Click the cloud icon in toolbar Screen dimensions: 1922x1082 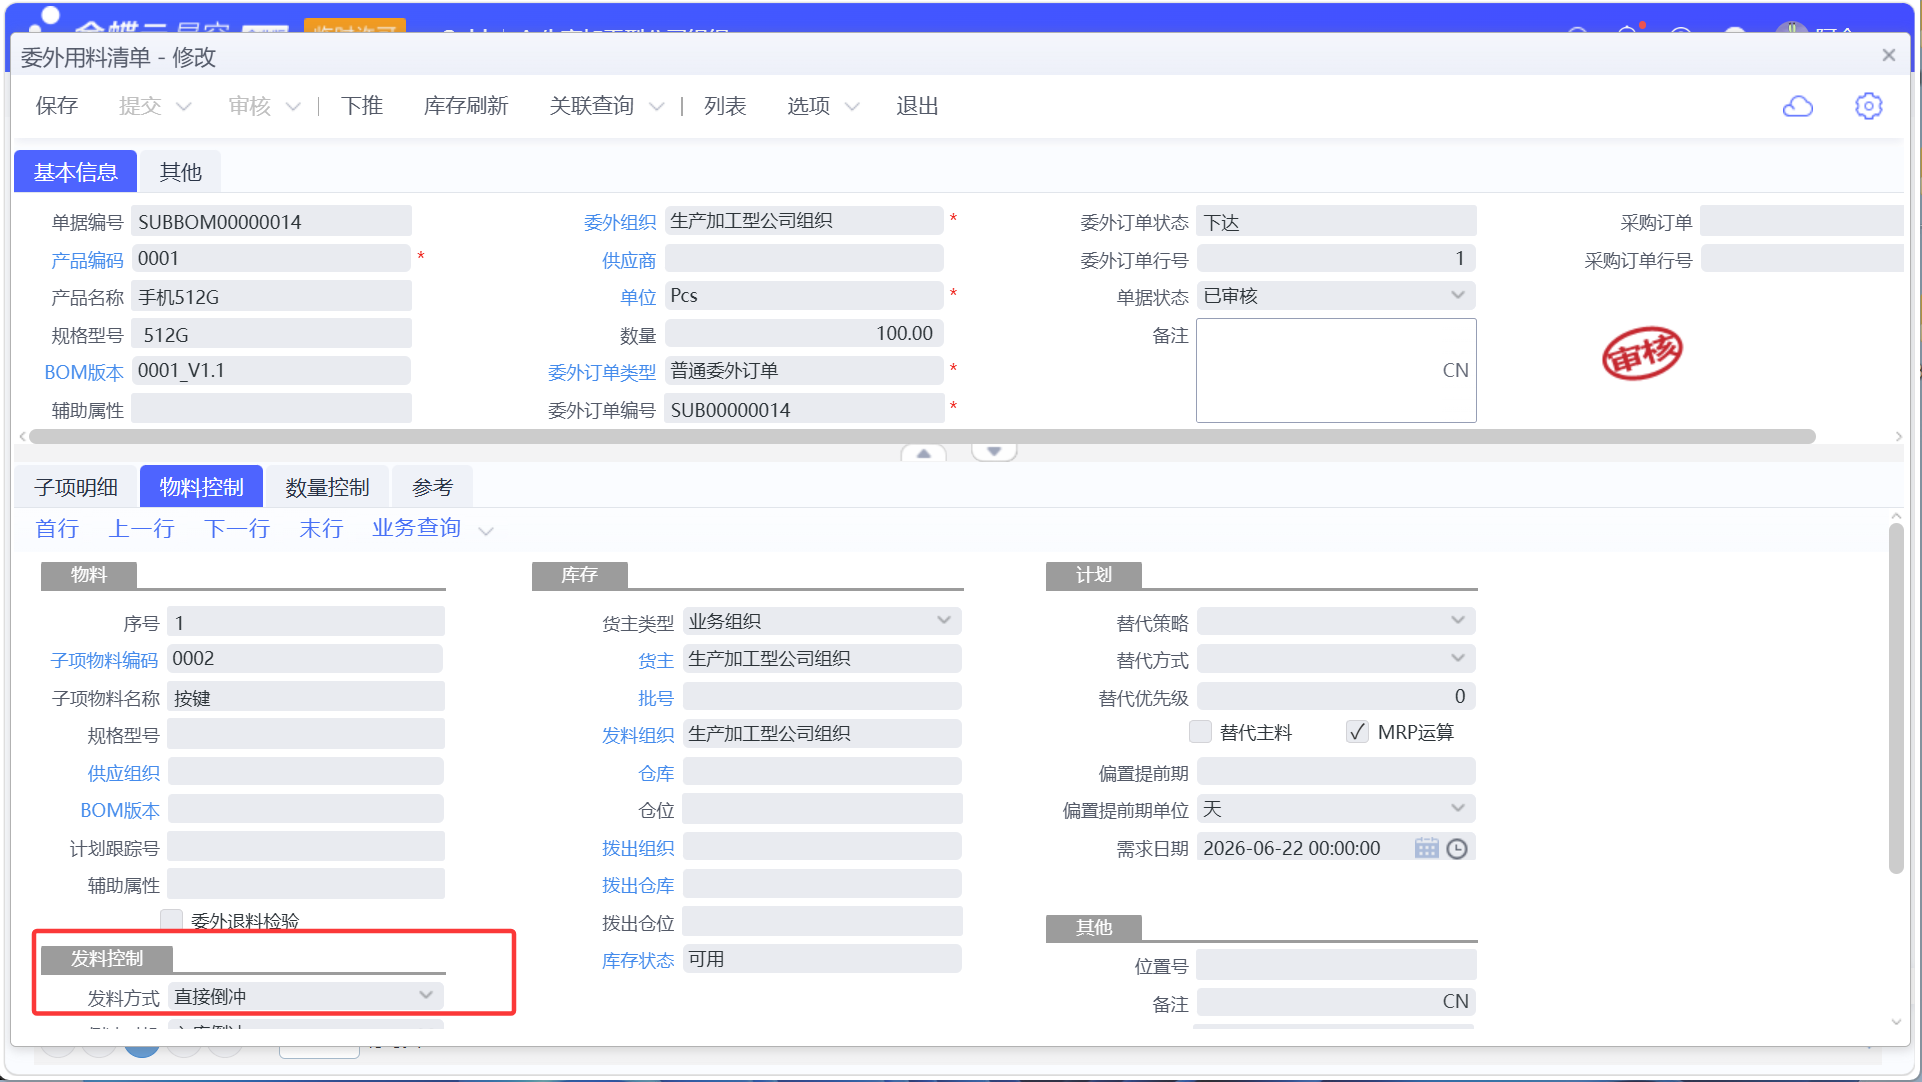click(x=1797, y=106)
